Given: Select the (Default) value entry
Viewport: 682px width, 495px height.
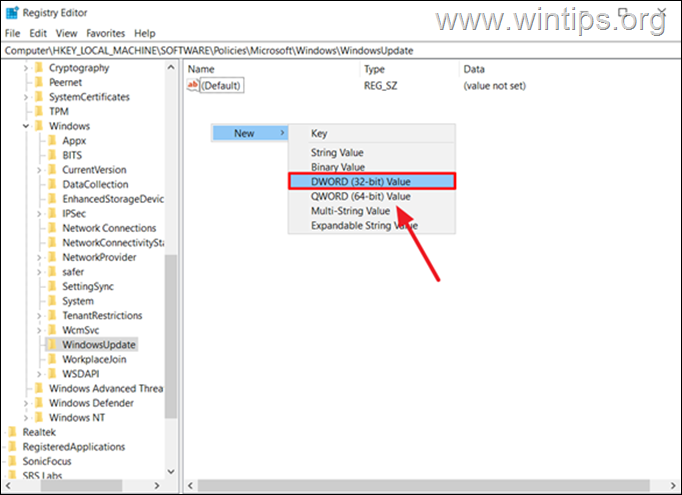Looking at the screenshot, I should point(221,85).
